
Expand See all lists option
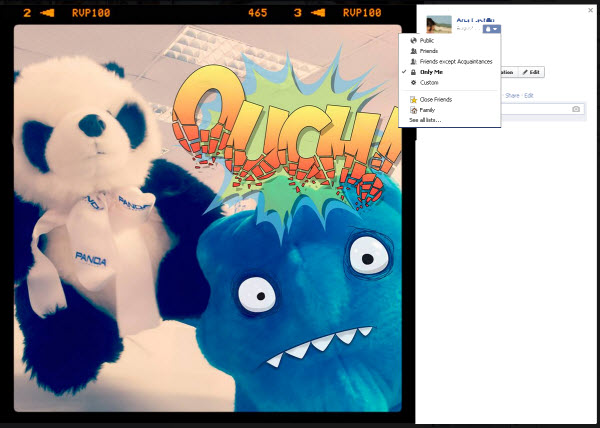[424, 120]
